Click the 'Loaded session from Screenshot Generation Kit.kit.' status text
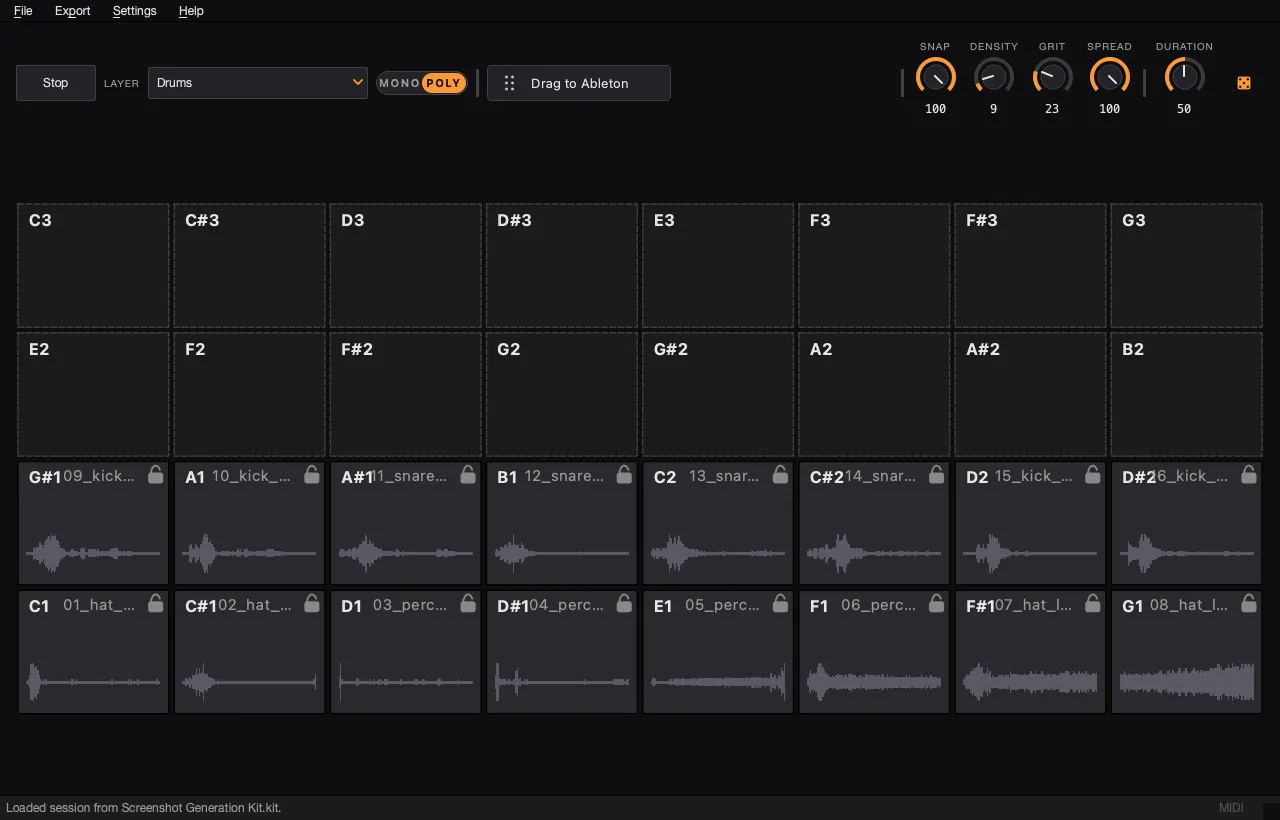Screen dimensions: 1280x820 pos(144,808)
